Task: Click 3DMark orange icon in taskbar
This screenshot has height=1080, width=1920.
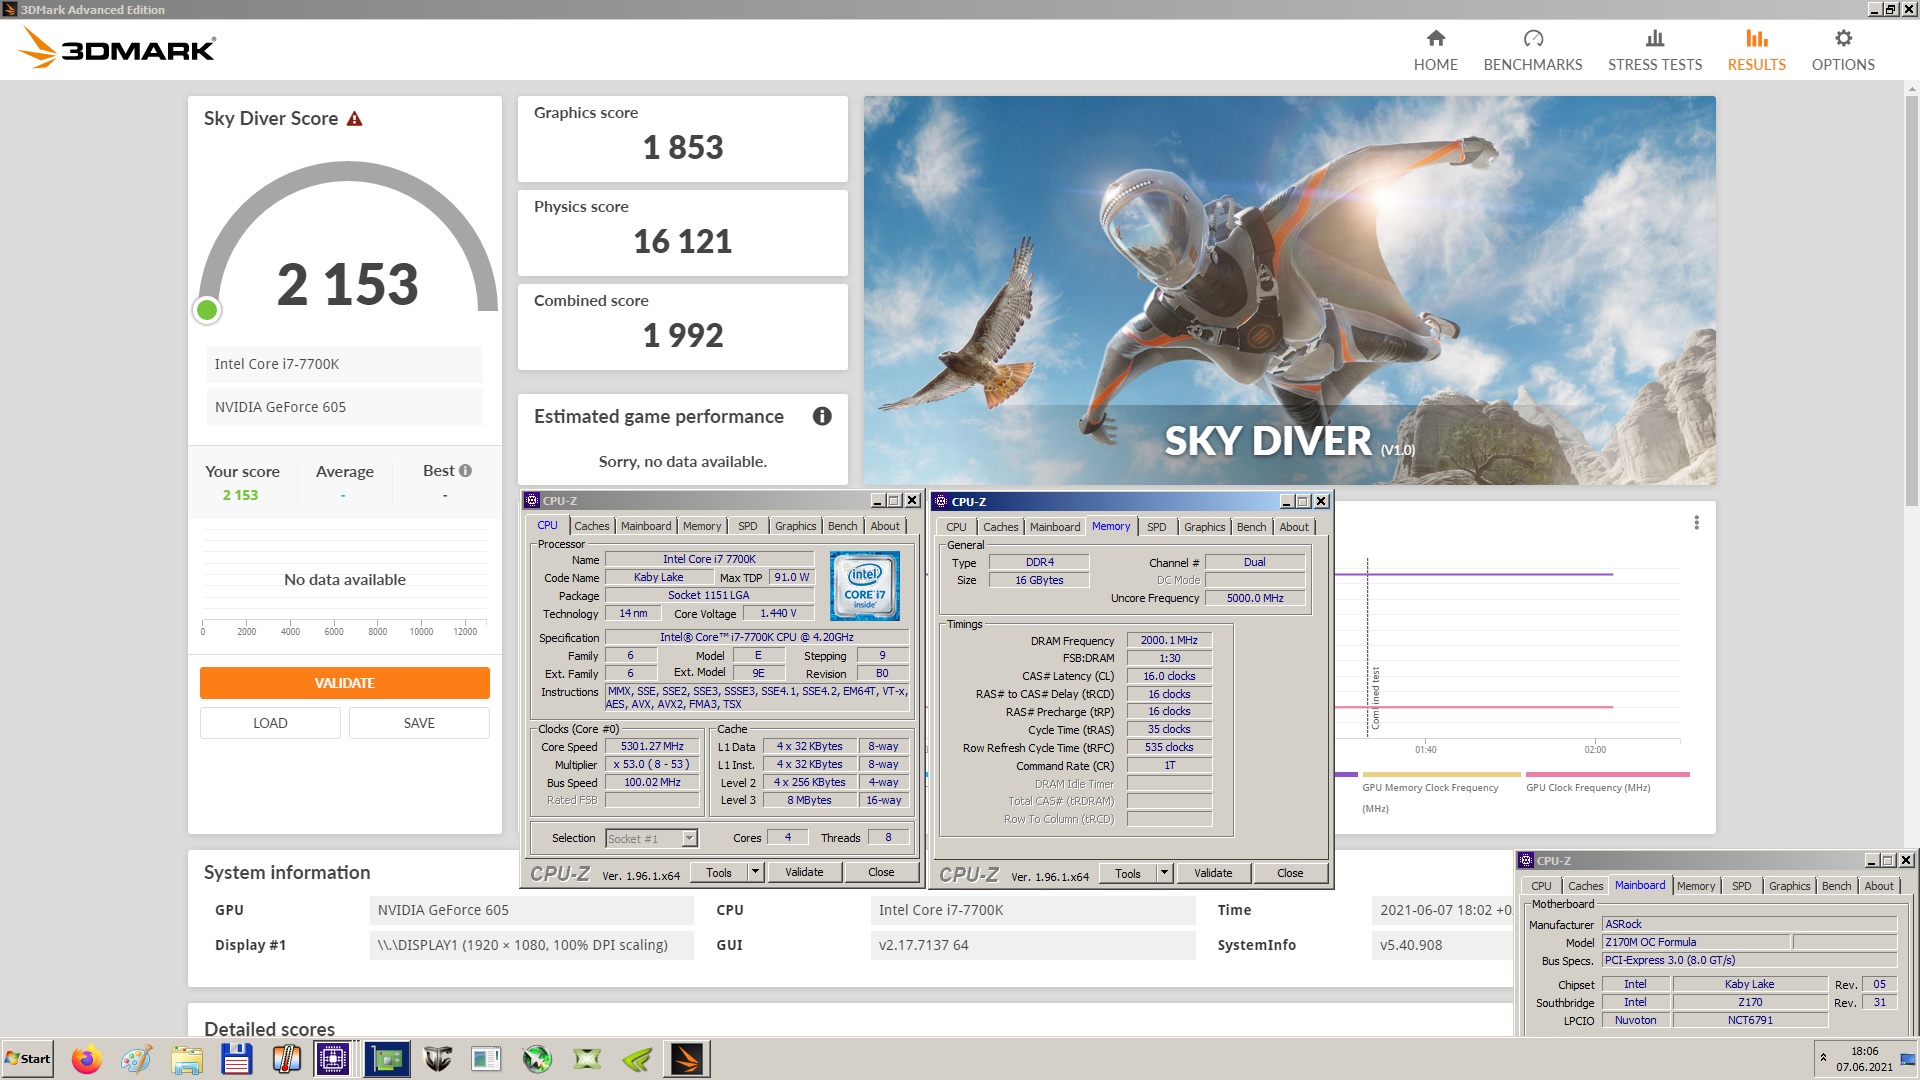Action: 687,1059
